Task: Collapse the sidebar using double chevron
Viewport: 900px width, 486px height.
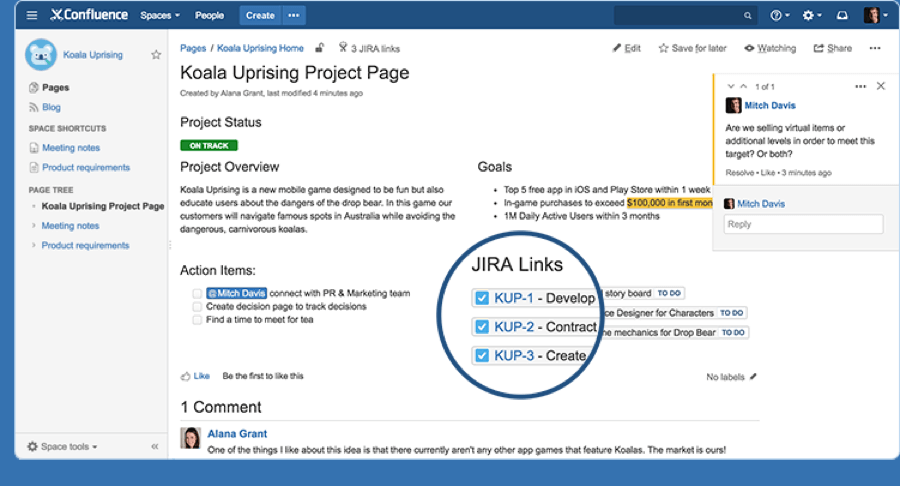Action: point(155,446)
